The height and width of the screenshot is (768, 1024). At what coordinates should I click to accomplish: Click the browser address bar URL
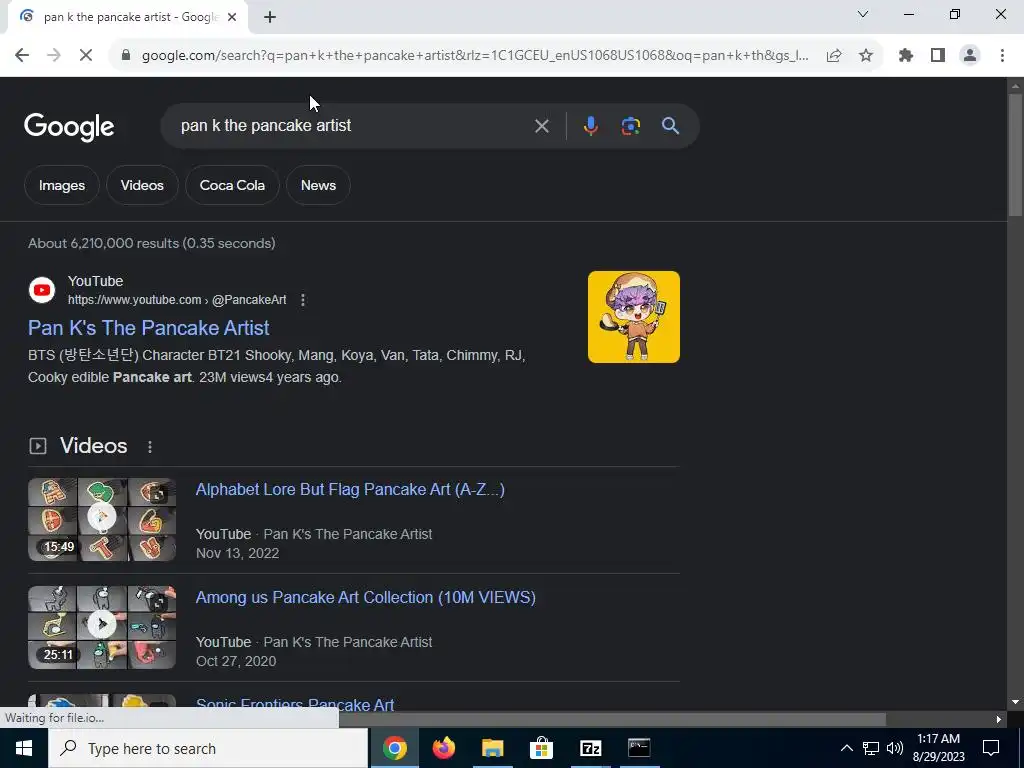click(x=475, y=56)
